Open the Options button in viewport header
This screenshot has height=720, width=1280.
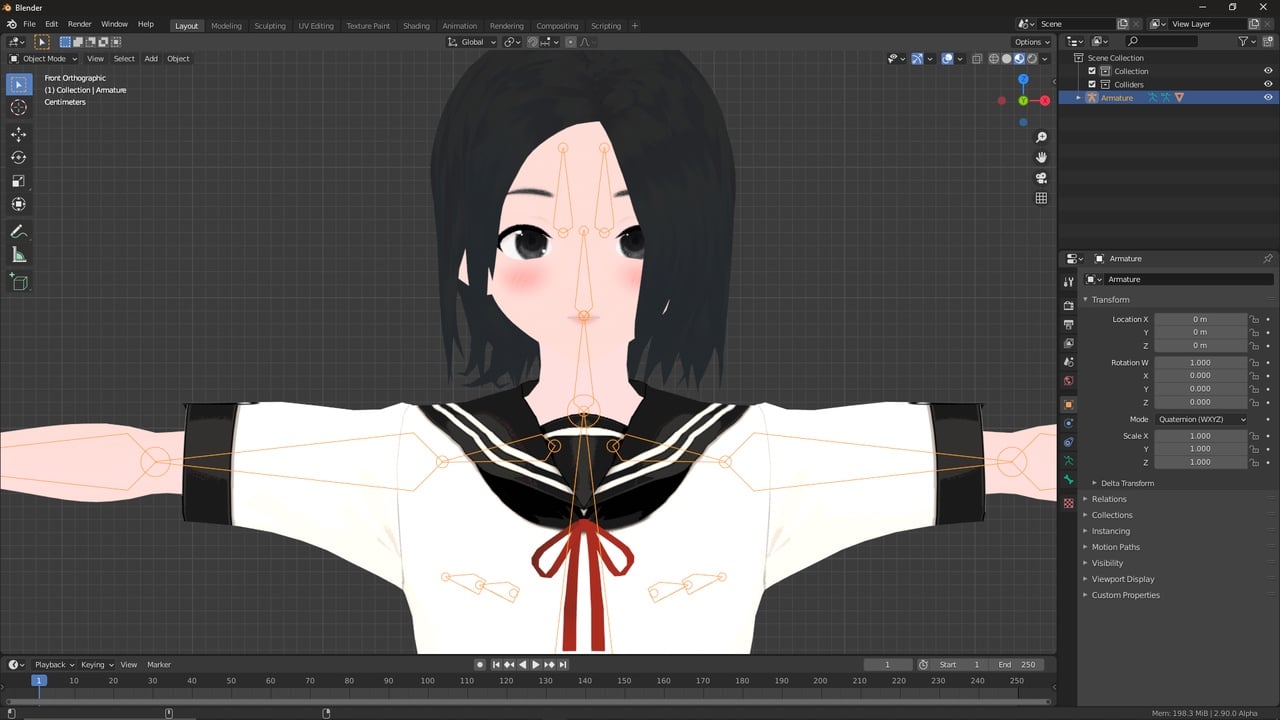click(x=1032, y=42)
